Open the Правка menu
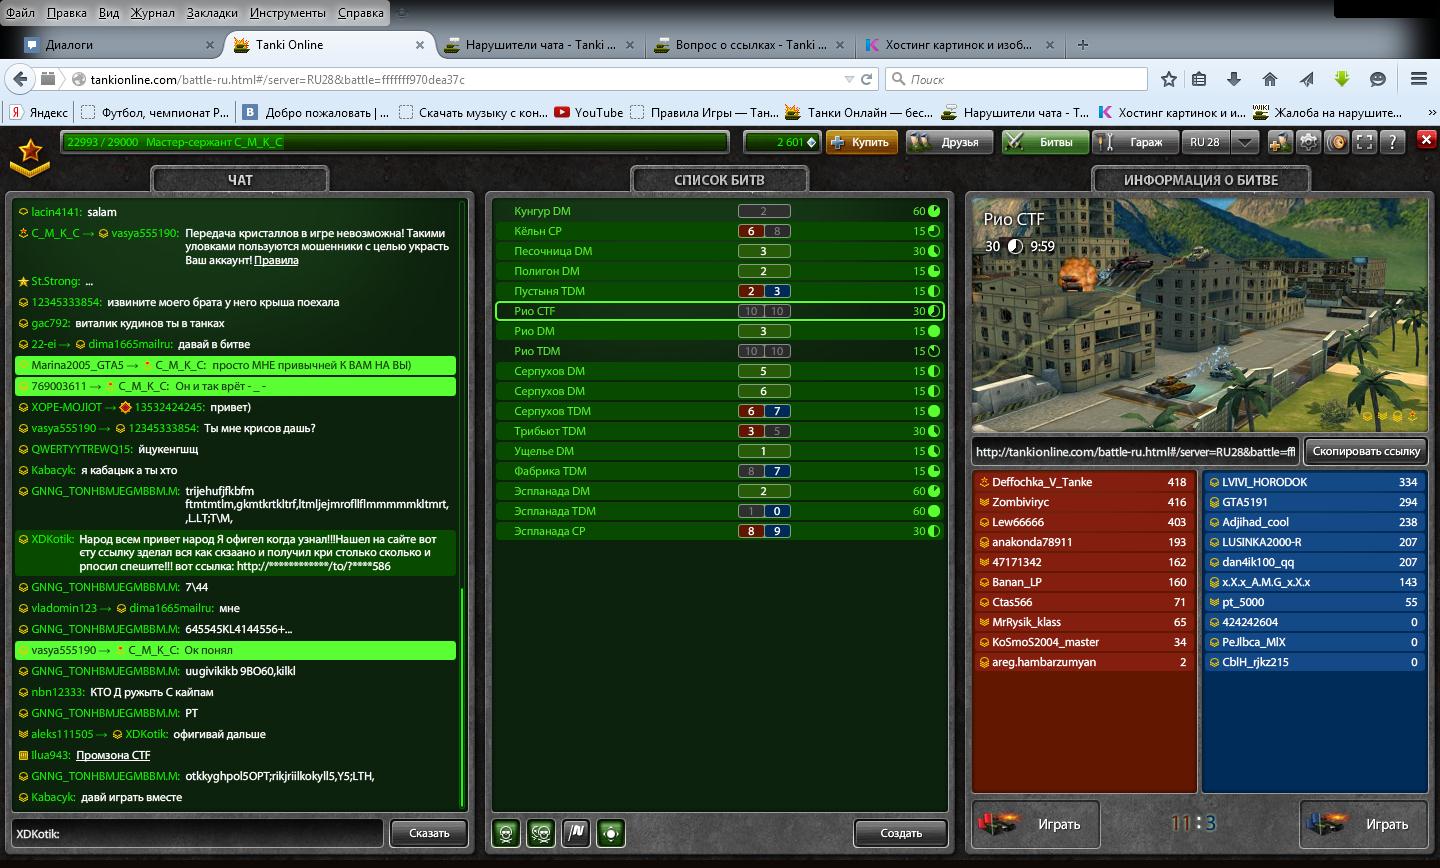The height and width of the screenshot is (868, 1440). point(66,12)
